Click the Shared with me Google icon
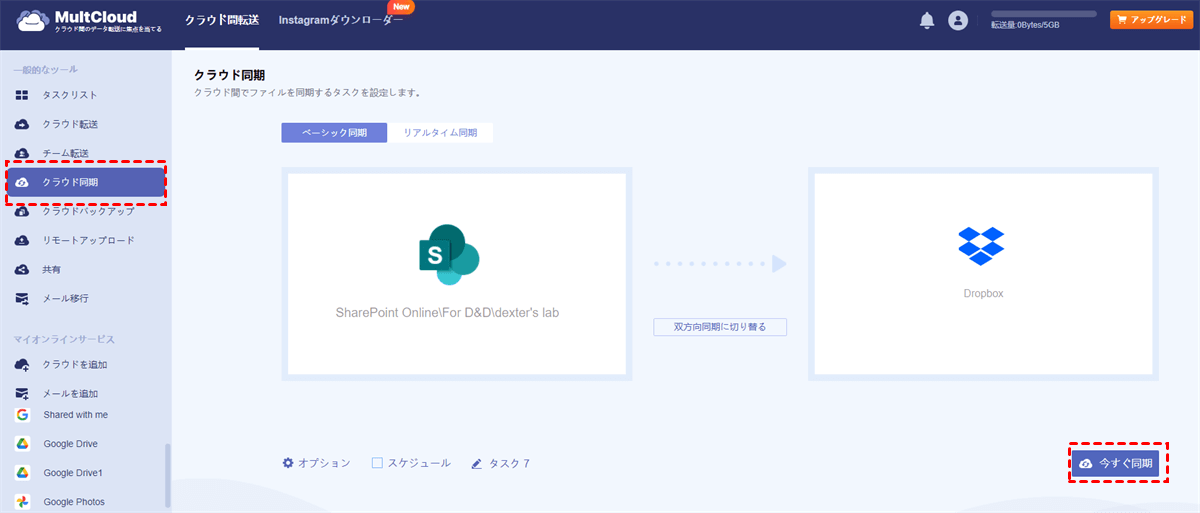Screen dimensions: 1200x513 coord(22,414)
